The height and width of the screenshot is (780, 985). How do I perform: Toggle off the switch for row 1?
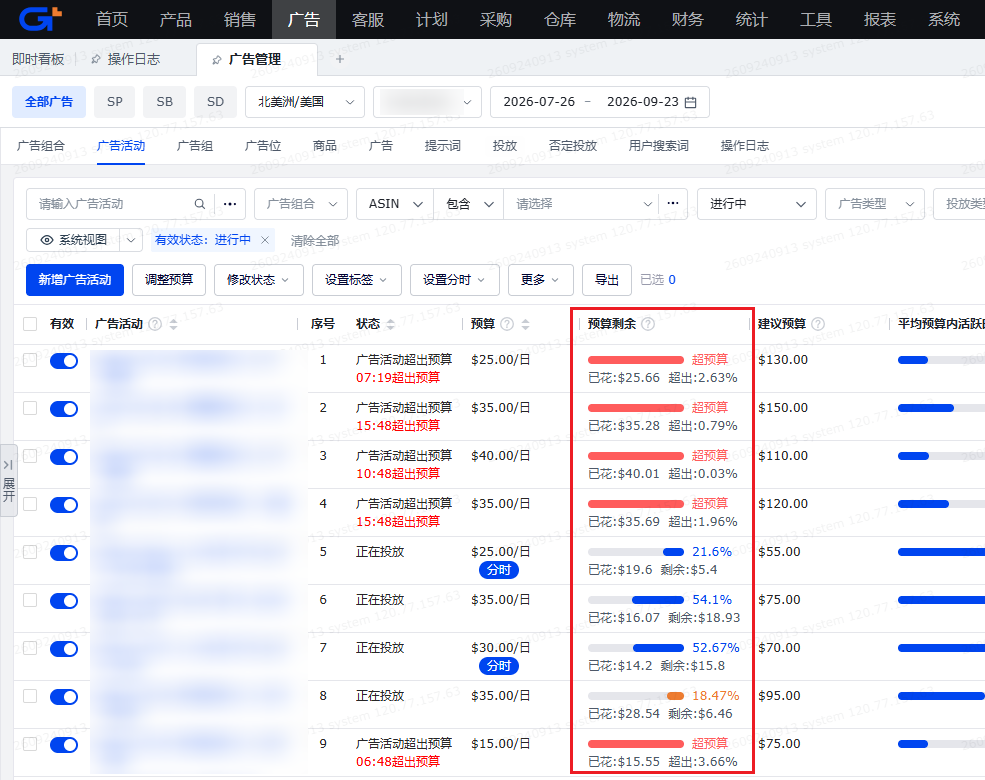(x=64, y=361)
